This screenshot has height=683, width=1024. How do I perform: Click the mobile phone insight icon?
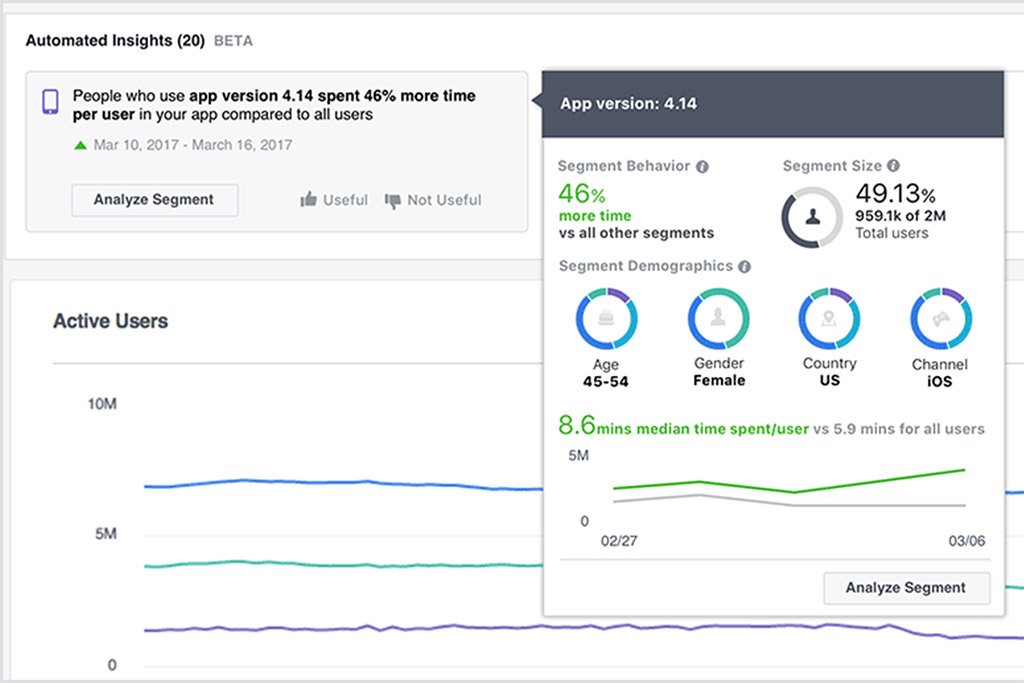click(x=49, y=100)
